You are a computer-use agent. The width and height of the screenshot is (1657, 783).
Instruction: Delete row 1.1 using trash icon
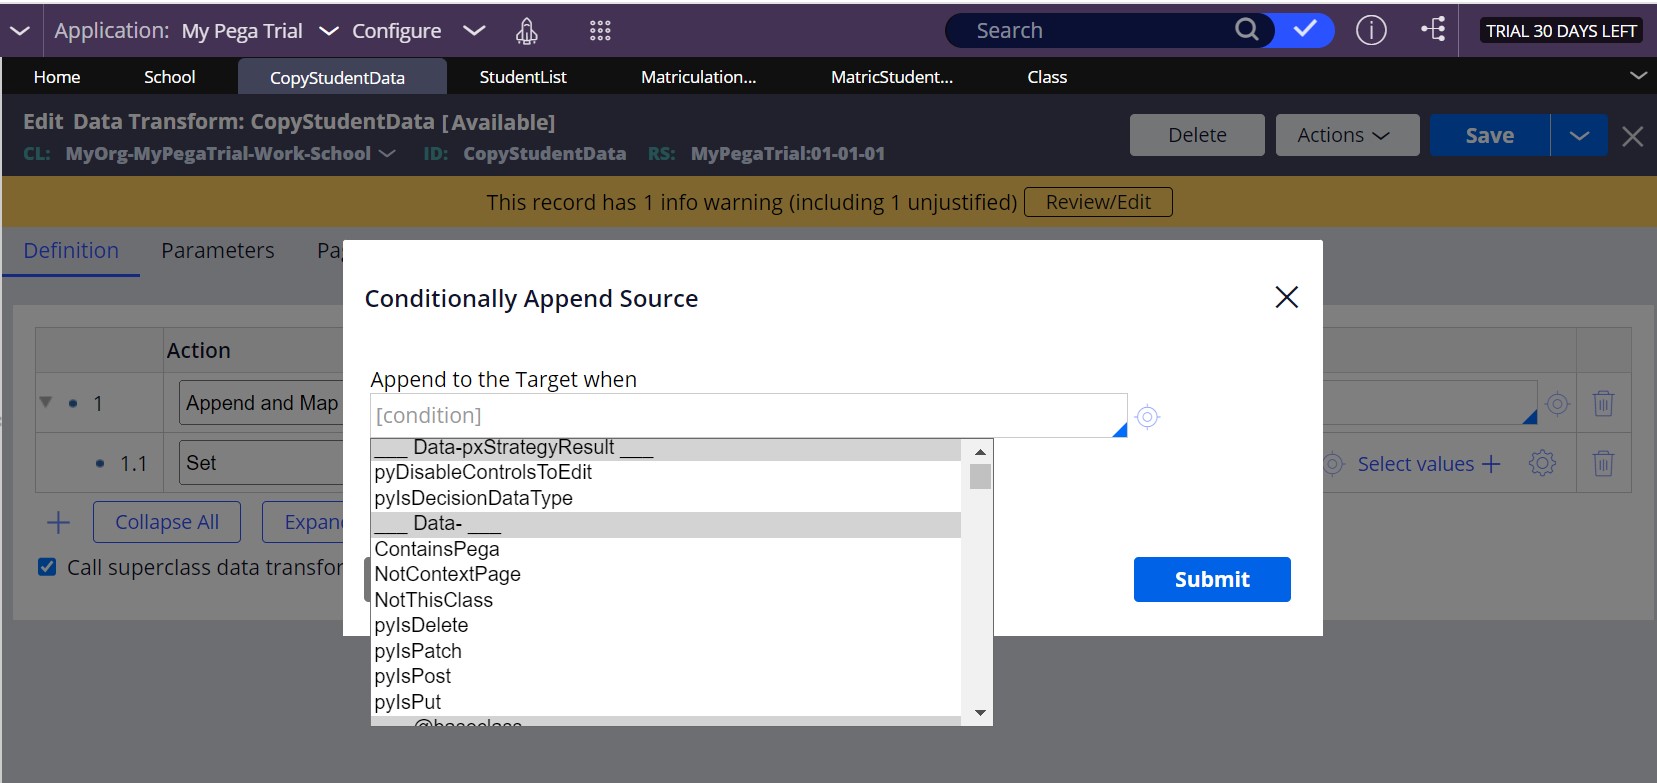[1603, 463]
